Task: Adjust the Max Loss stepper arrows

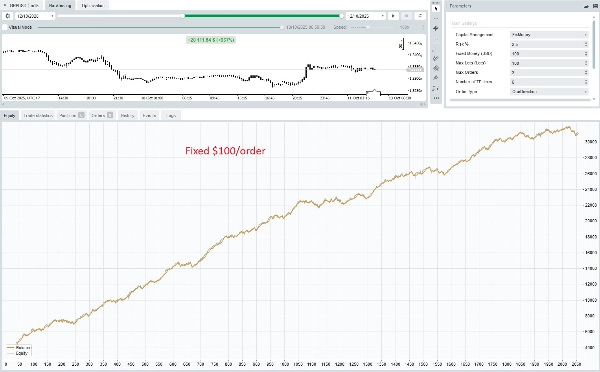Action: tap(586, 63)
